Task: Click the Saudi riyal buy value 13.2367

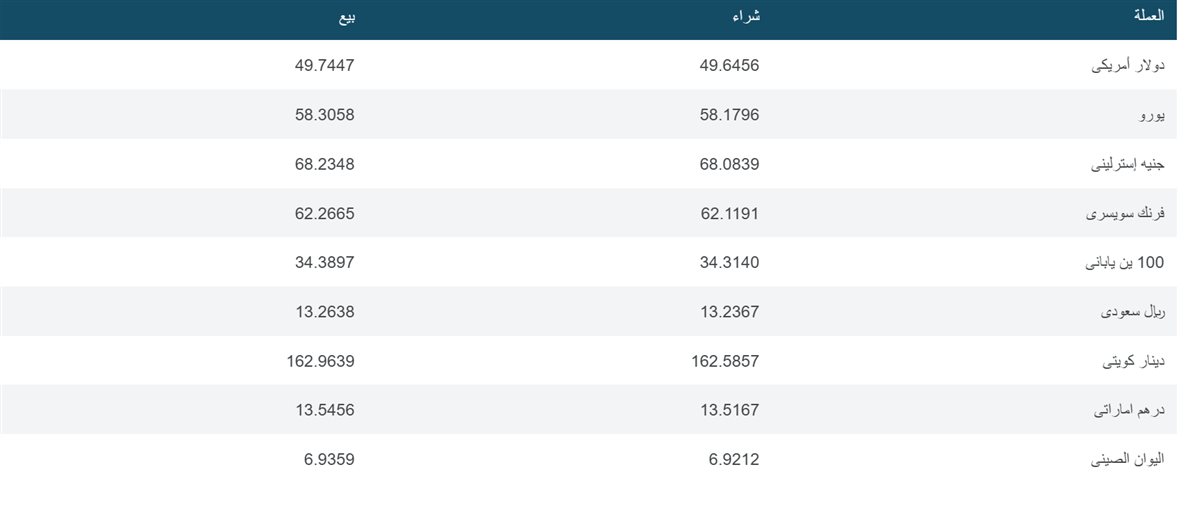Action: 729,311
